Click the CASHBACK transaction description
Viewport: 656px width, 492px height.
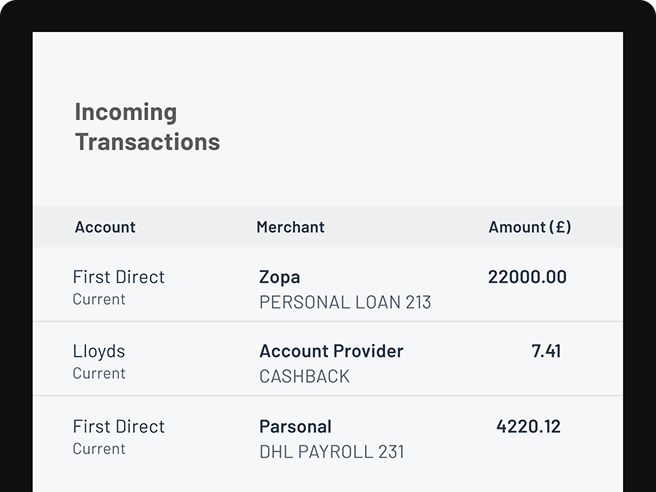pos(304,377)
